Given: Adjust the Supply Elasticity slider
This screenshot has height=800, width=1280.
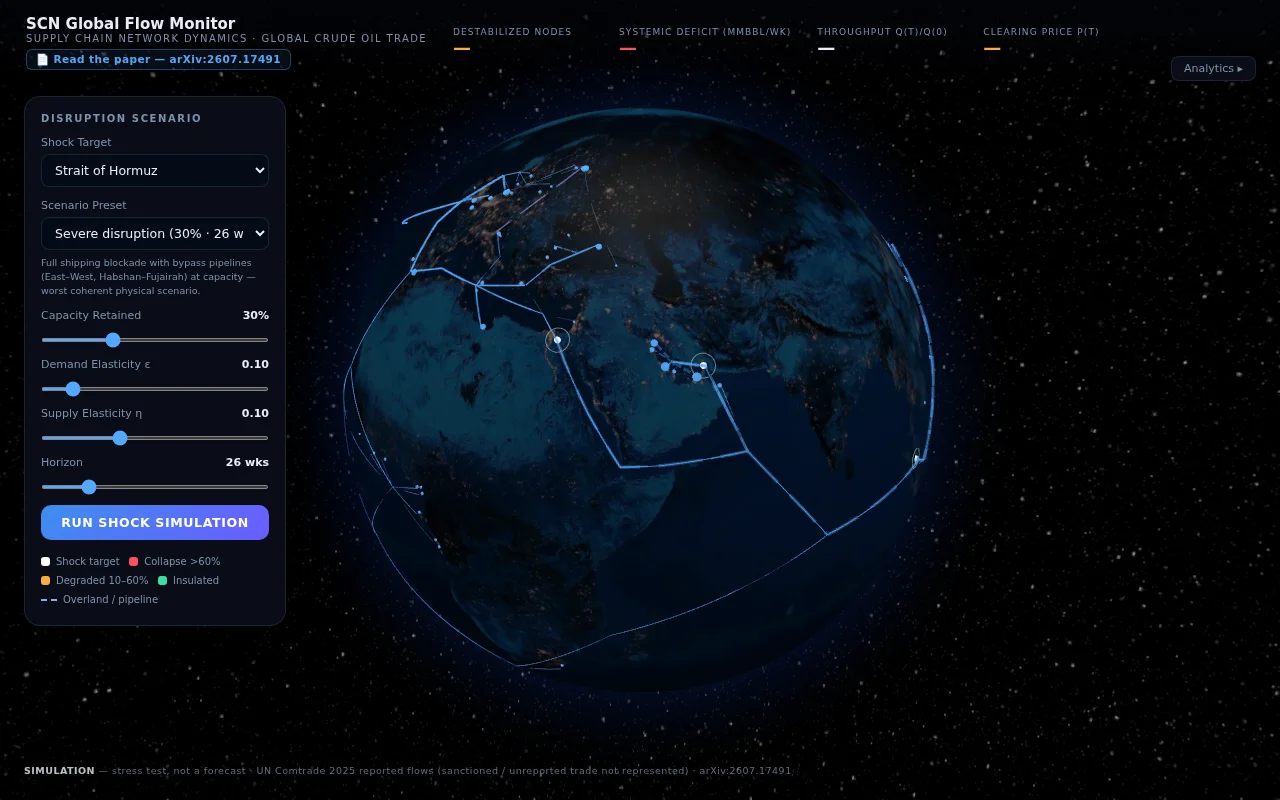Looking at the screenshot, I should coord(155,438).
